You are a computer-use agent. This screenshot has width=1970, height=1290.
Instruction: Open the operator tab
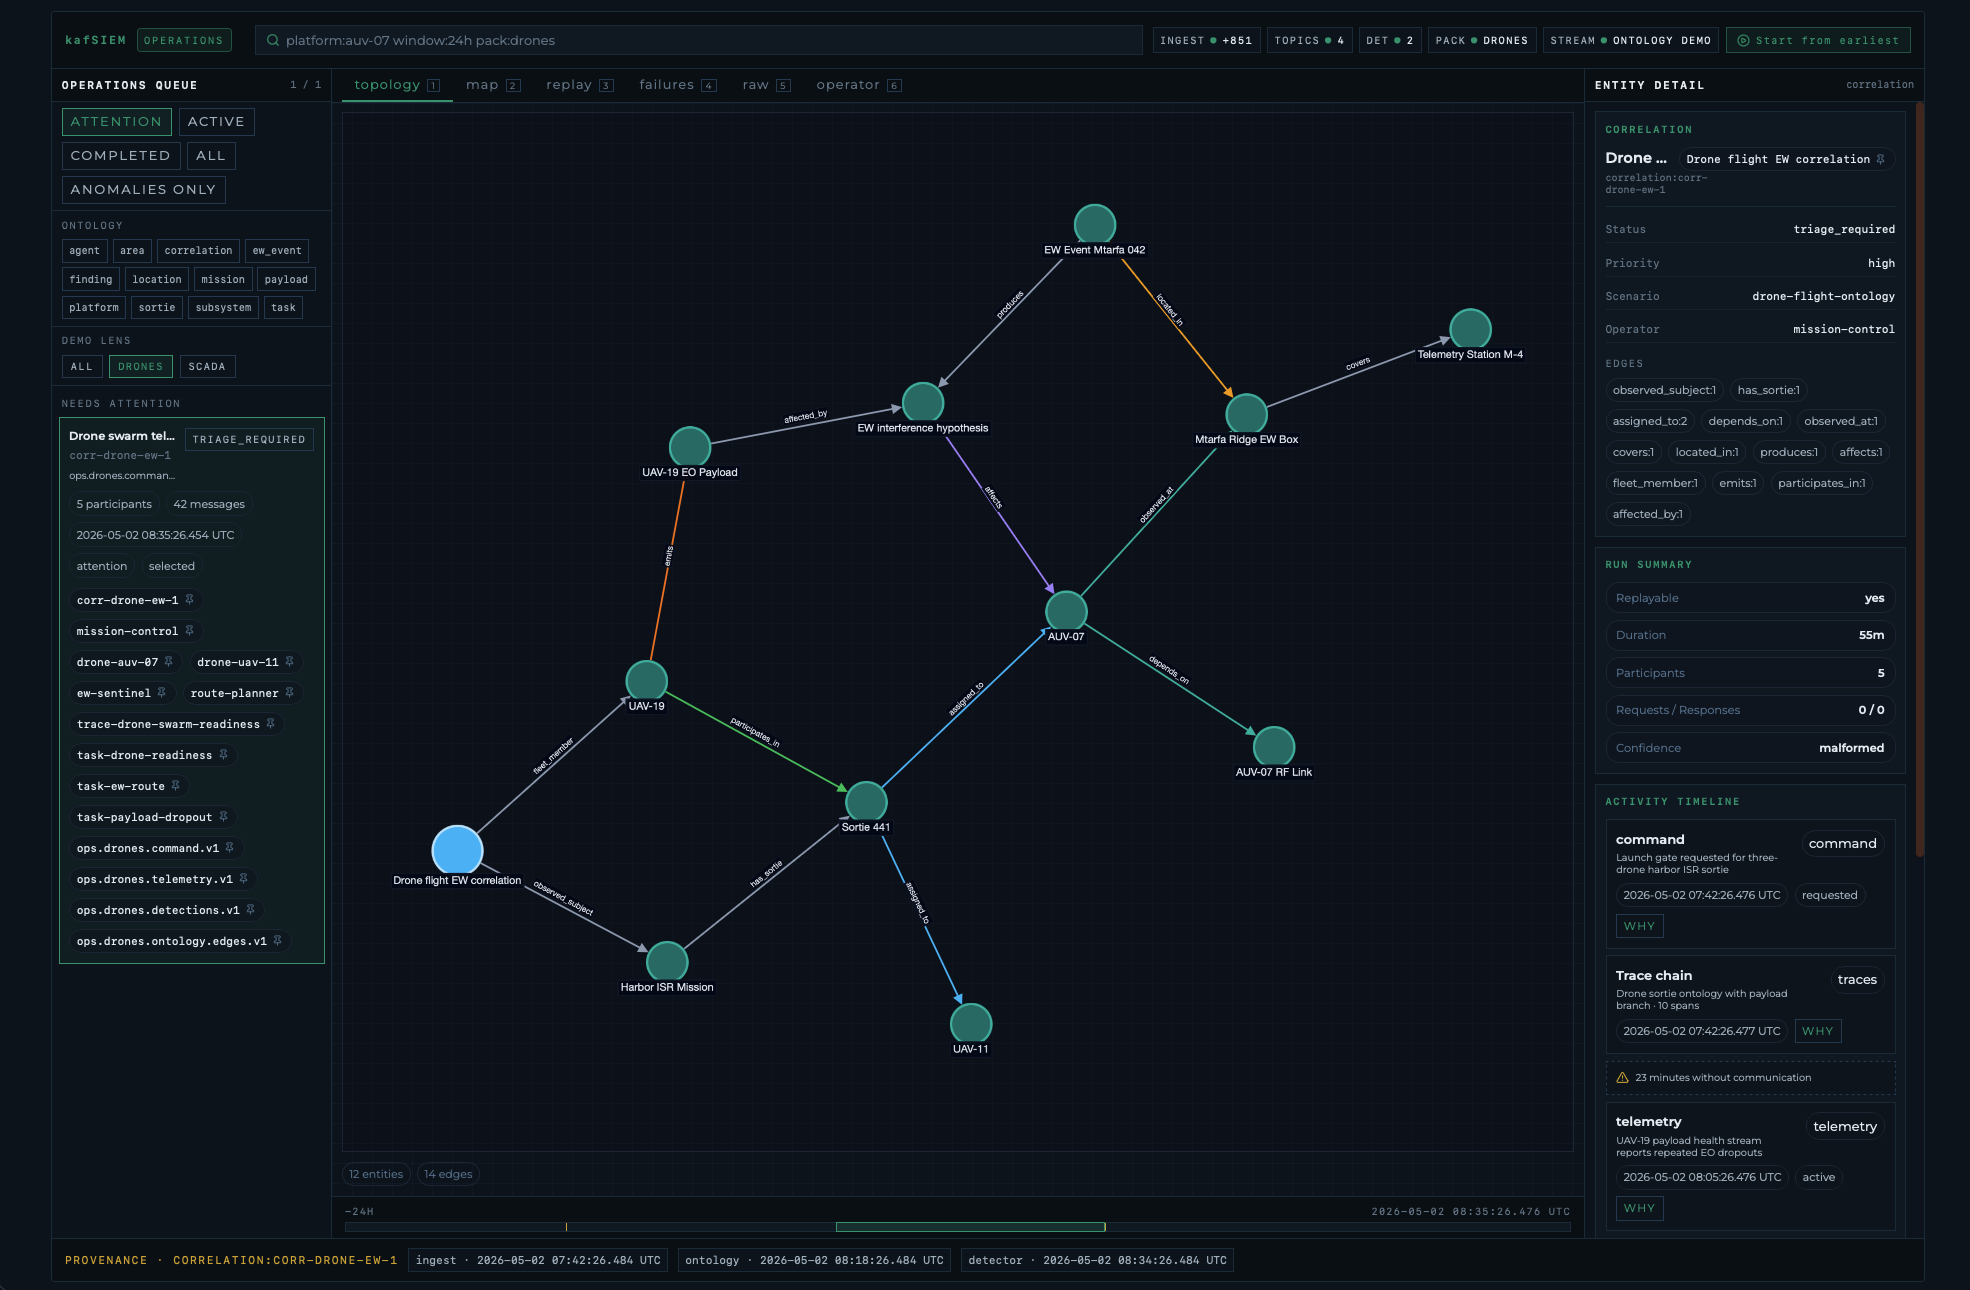(x=858, y=85)
